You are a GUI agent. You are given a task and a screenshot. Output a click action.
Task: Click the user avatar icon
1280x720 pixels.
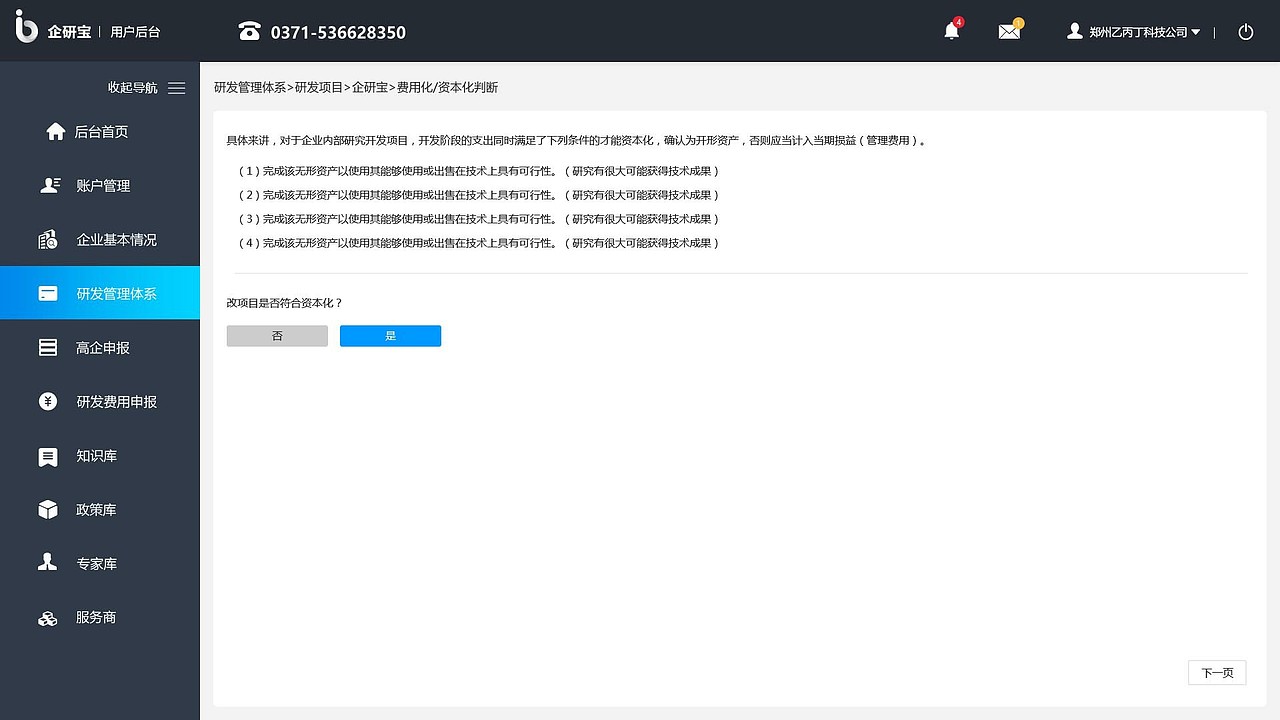pos(1075,31)
